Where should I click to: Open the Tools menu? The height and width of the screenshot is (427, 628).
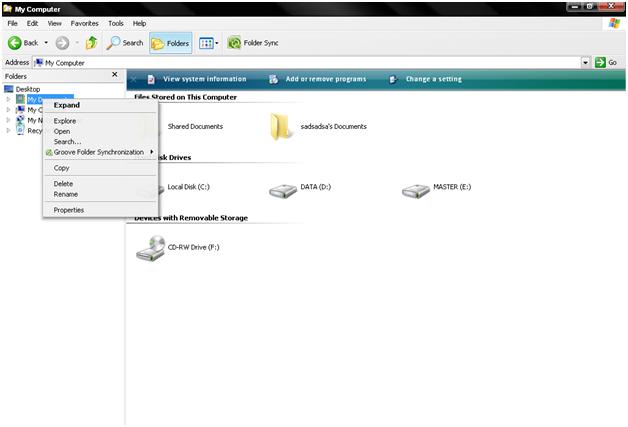(116, 23)
